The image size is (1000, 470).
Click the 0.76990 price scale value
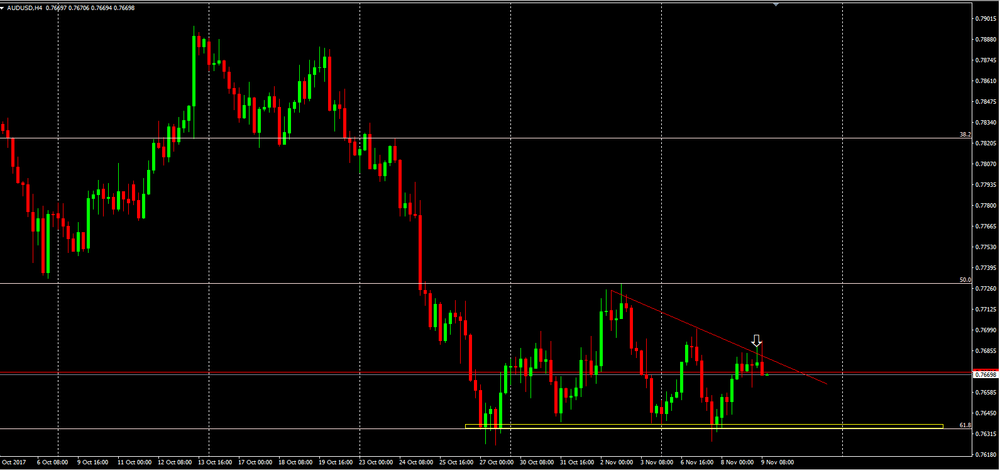click(987, 330)
